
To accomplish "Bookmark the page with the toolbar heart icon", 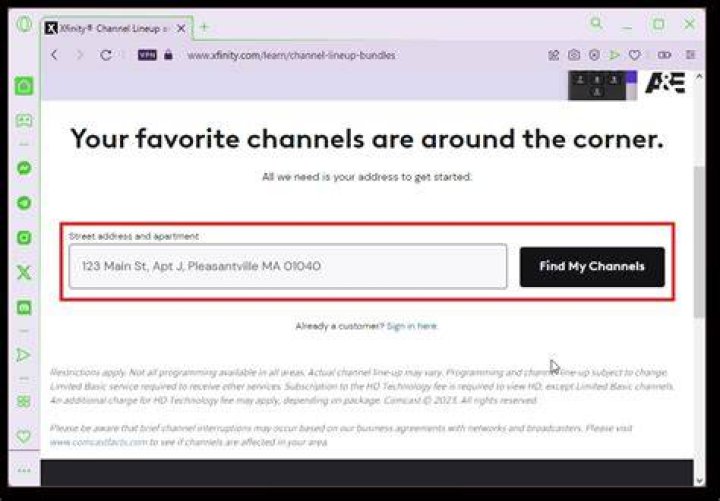I will click(635, 55).
